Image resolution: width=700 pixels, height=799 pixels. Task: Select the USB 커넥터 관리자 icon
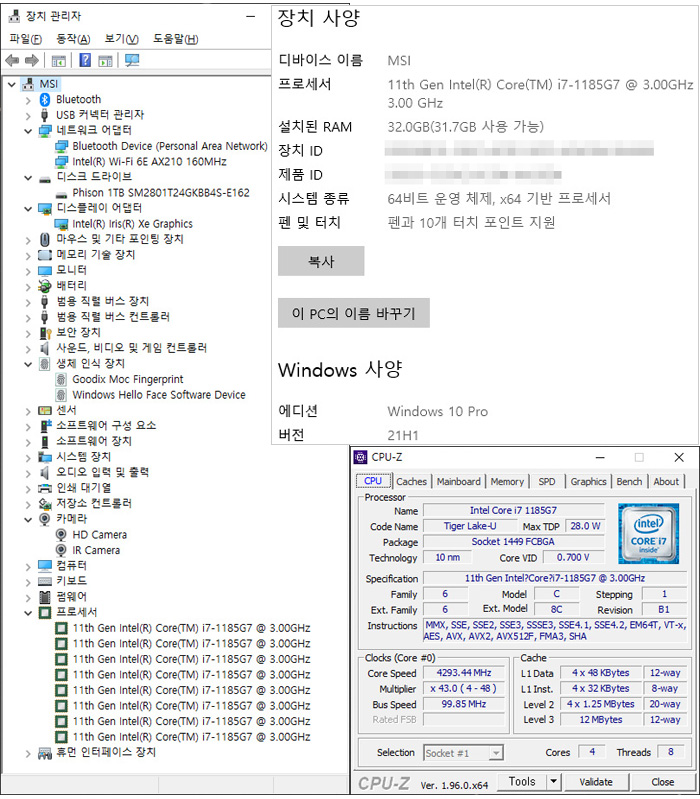point(45,115)
